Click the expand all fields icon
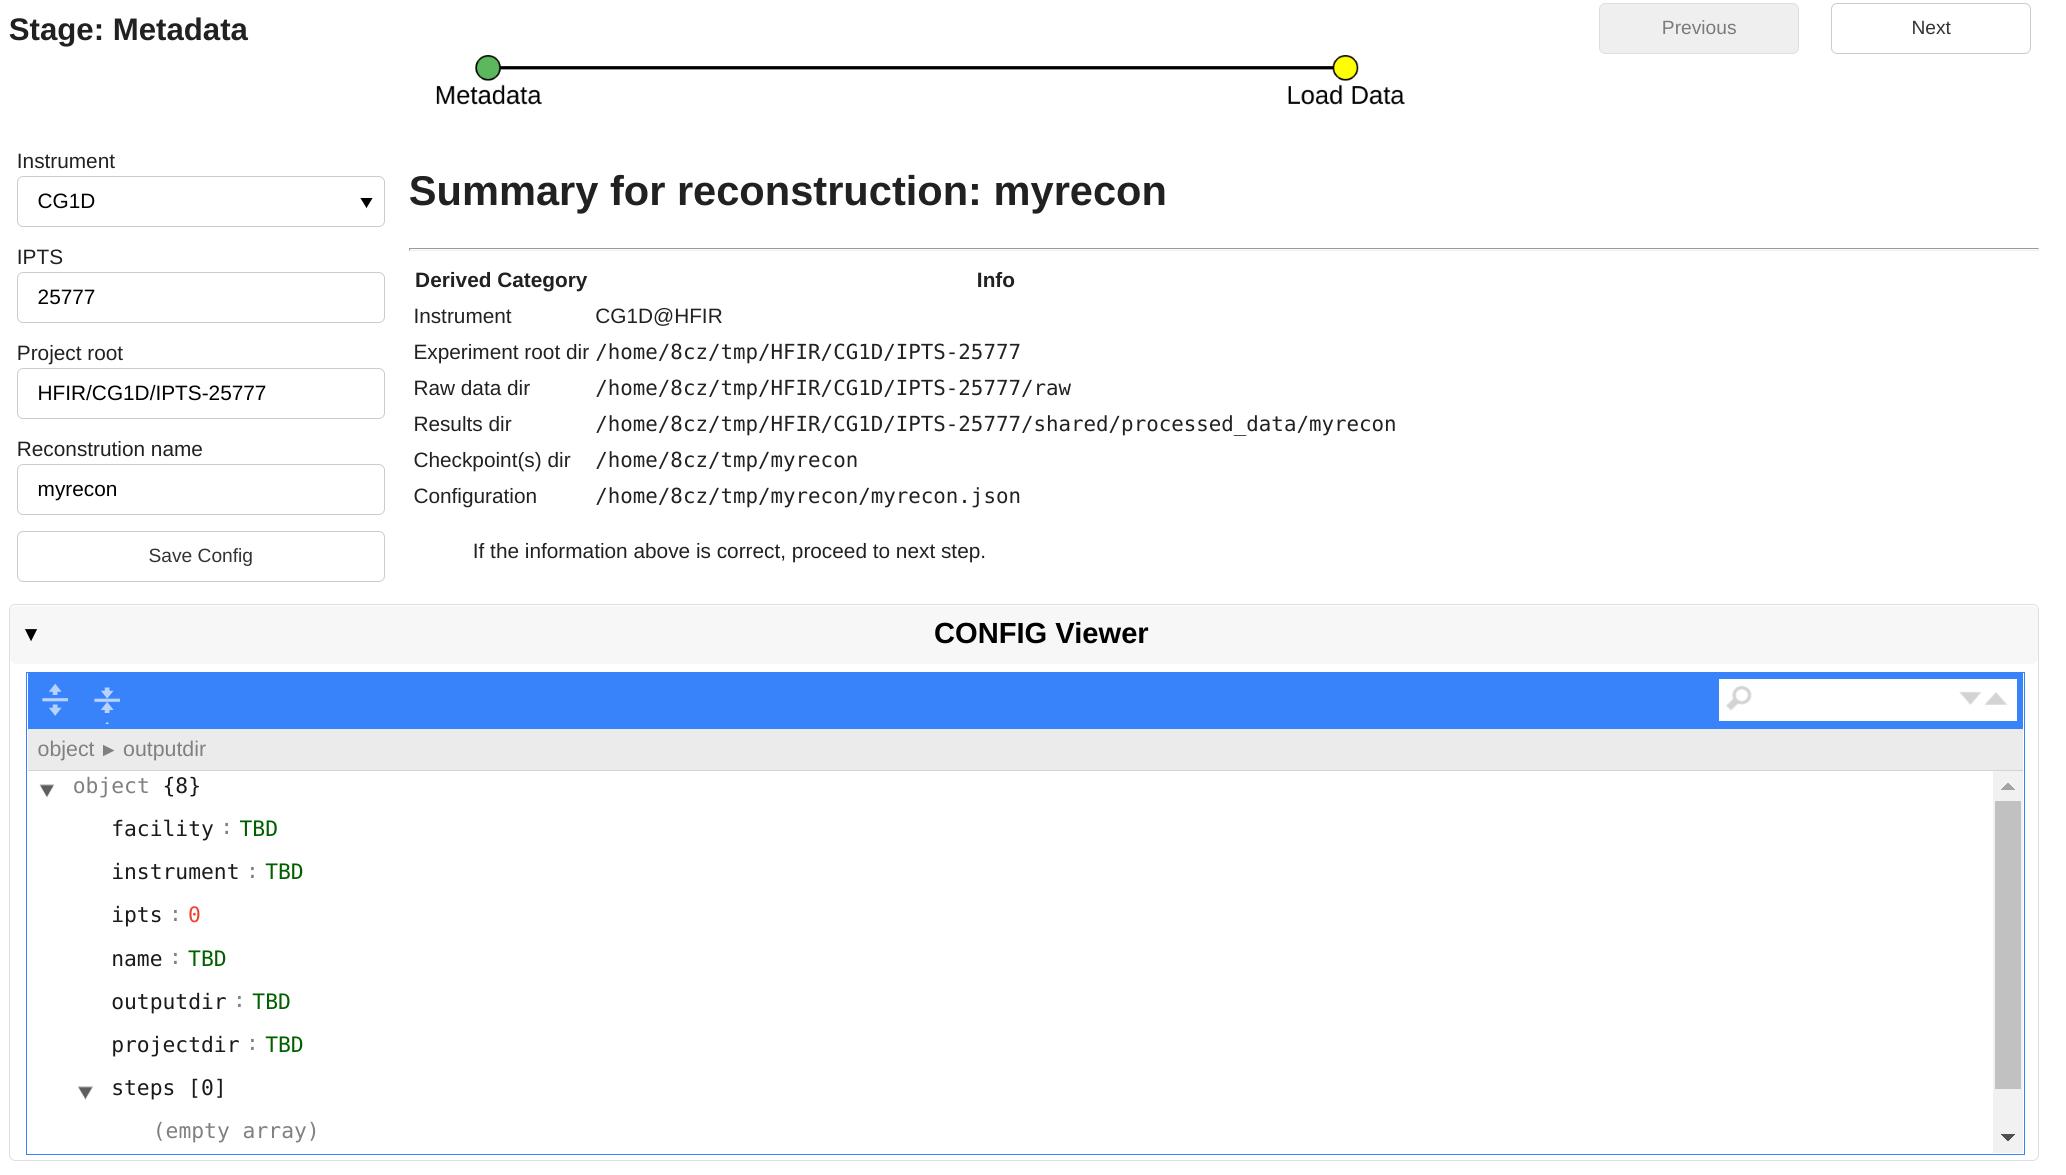This screenshot has height=1175, width=2066. coord(55,700)
